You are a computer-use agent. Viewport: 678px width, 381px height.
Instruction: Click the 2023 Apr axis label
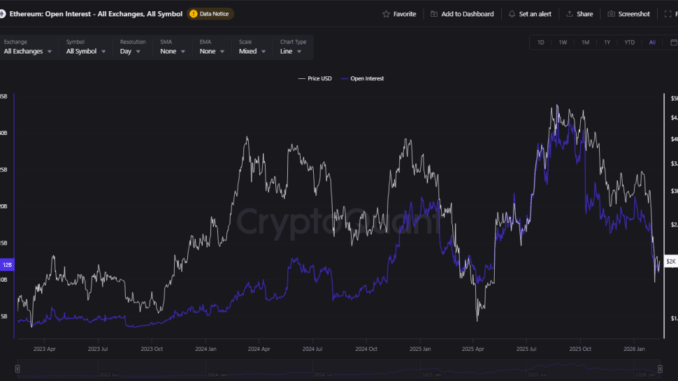(x=45, y=349)
